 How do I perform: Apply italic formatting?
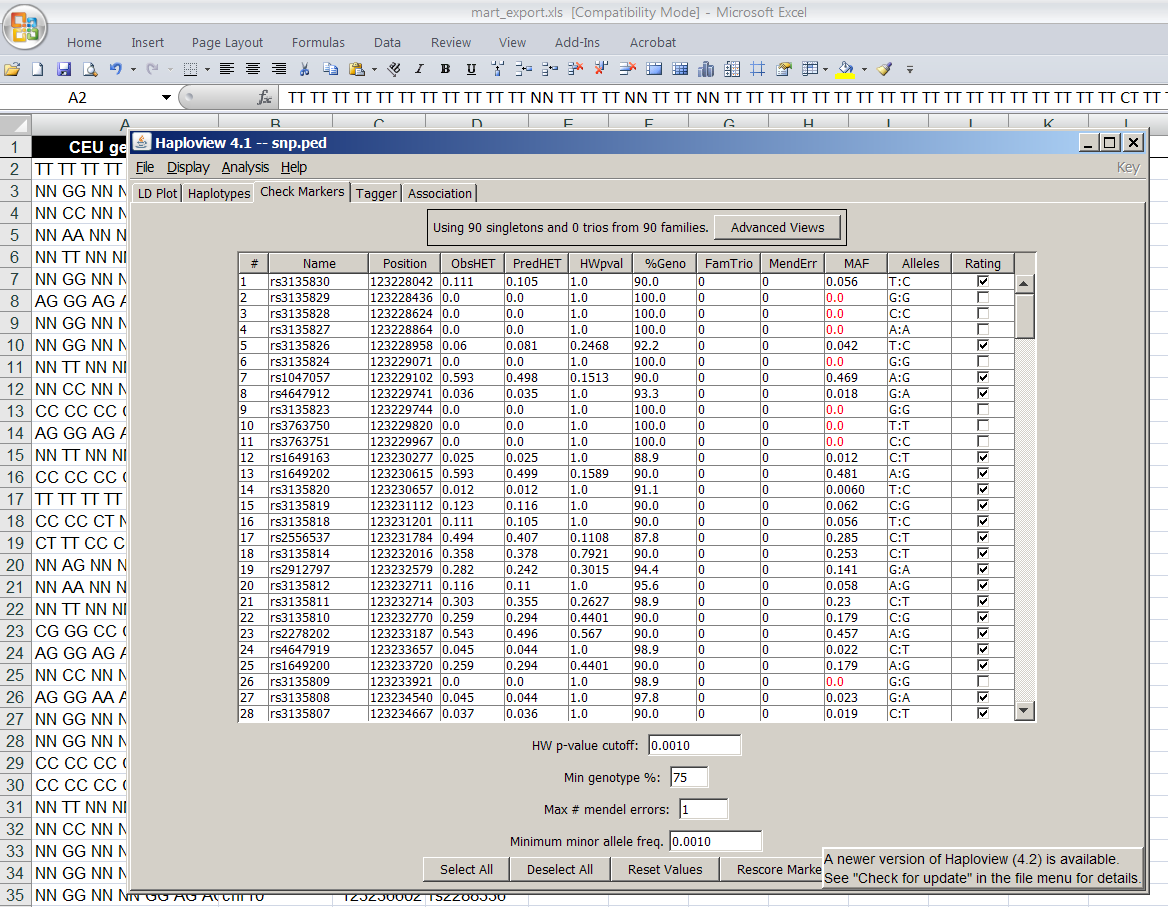[419, 69]
